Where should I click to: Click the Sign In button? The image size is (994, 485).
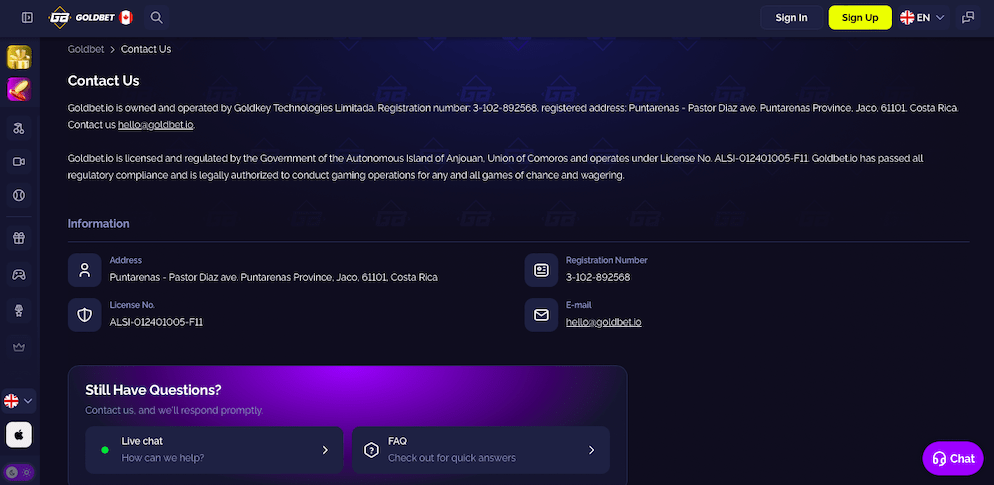click(x=791, y=18)
